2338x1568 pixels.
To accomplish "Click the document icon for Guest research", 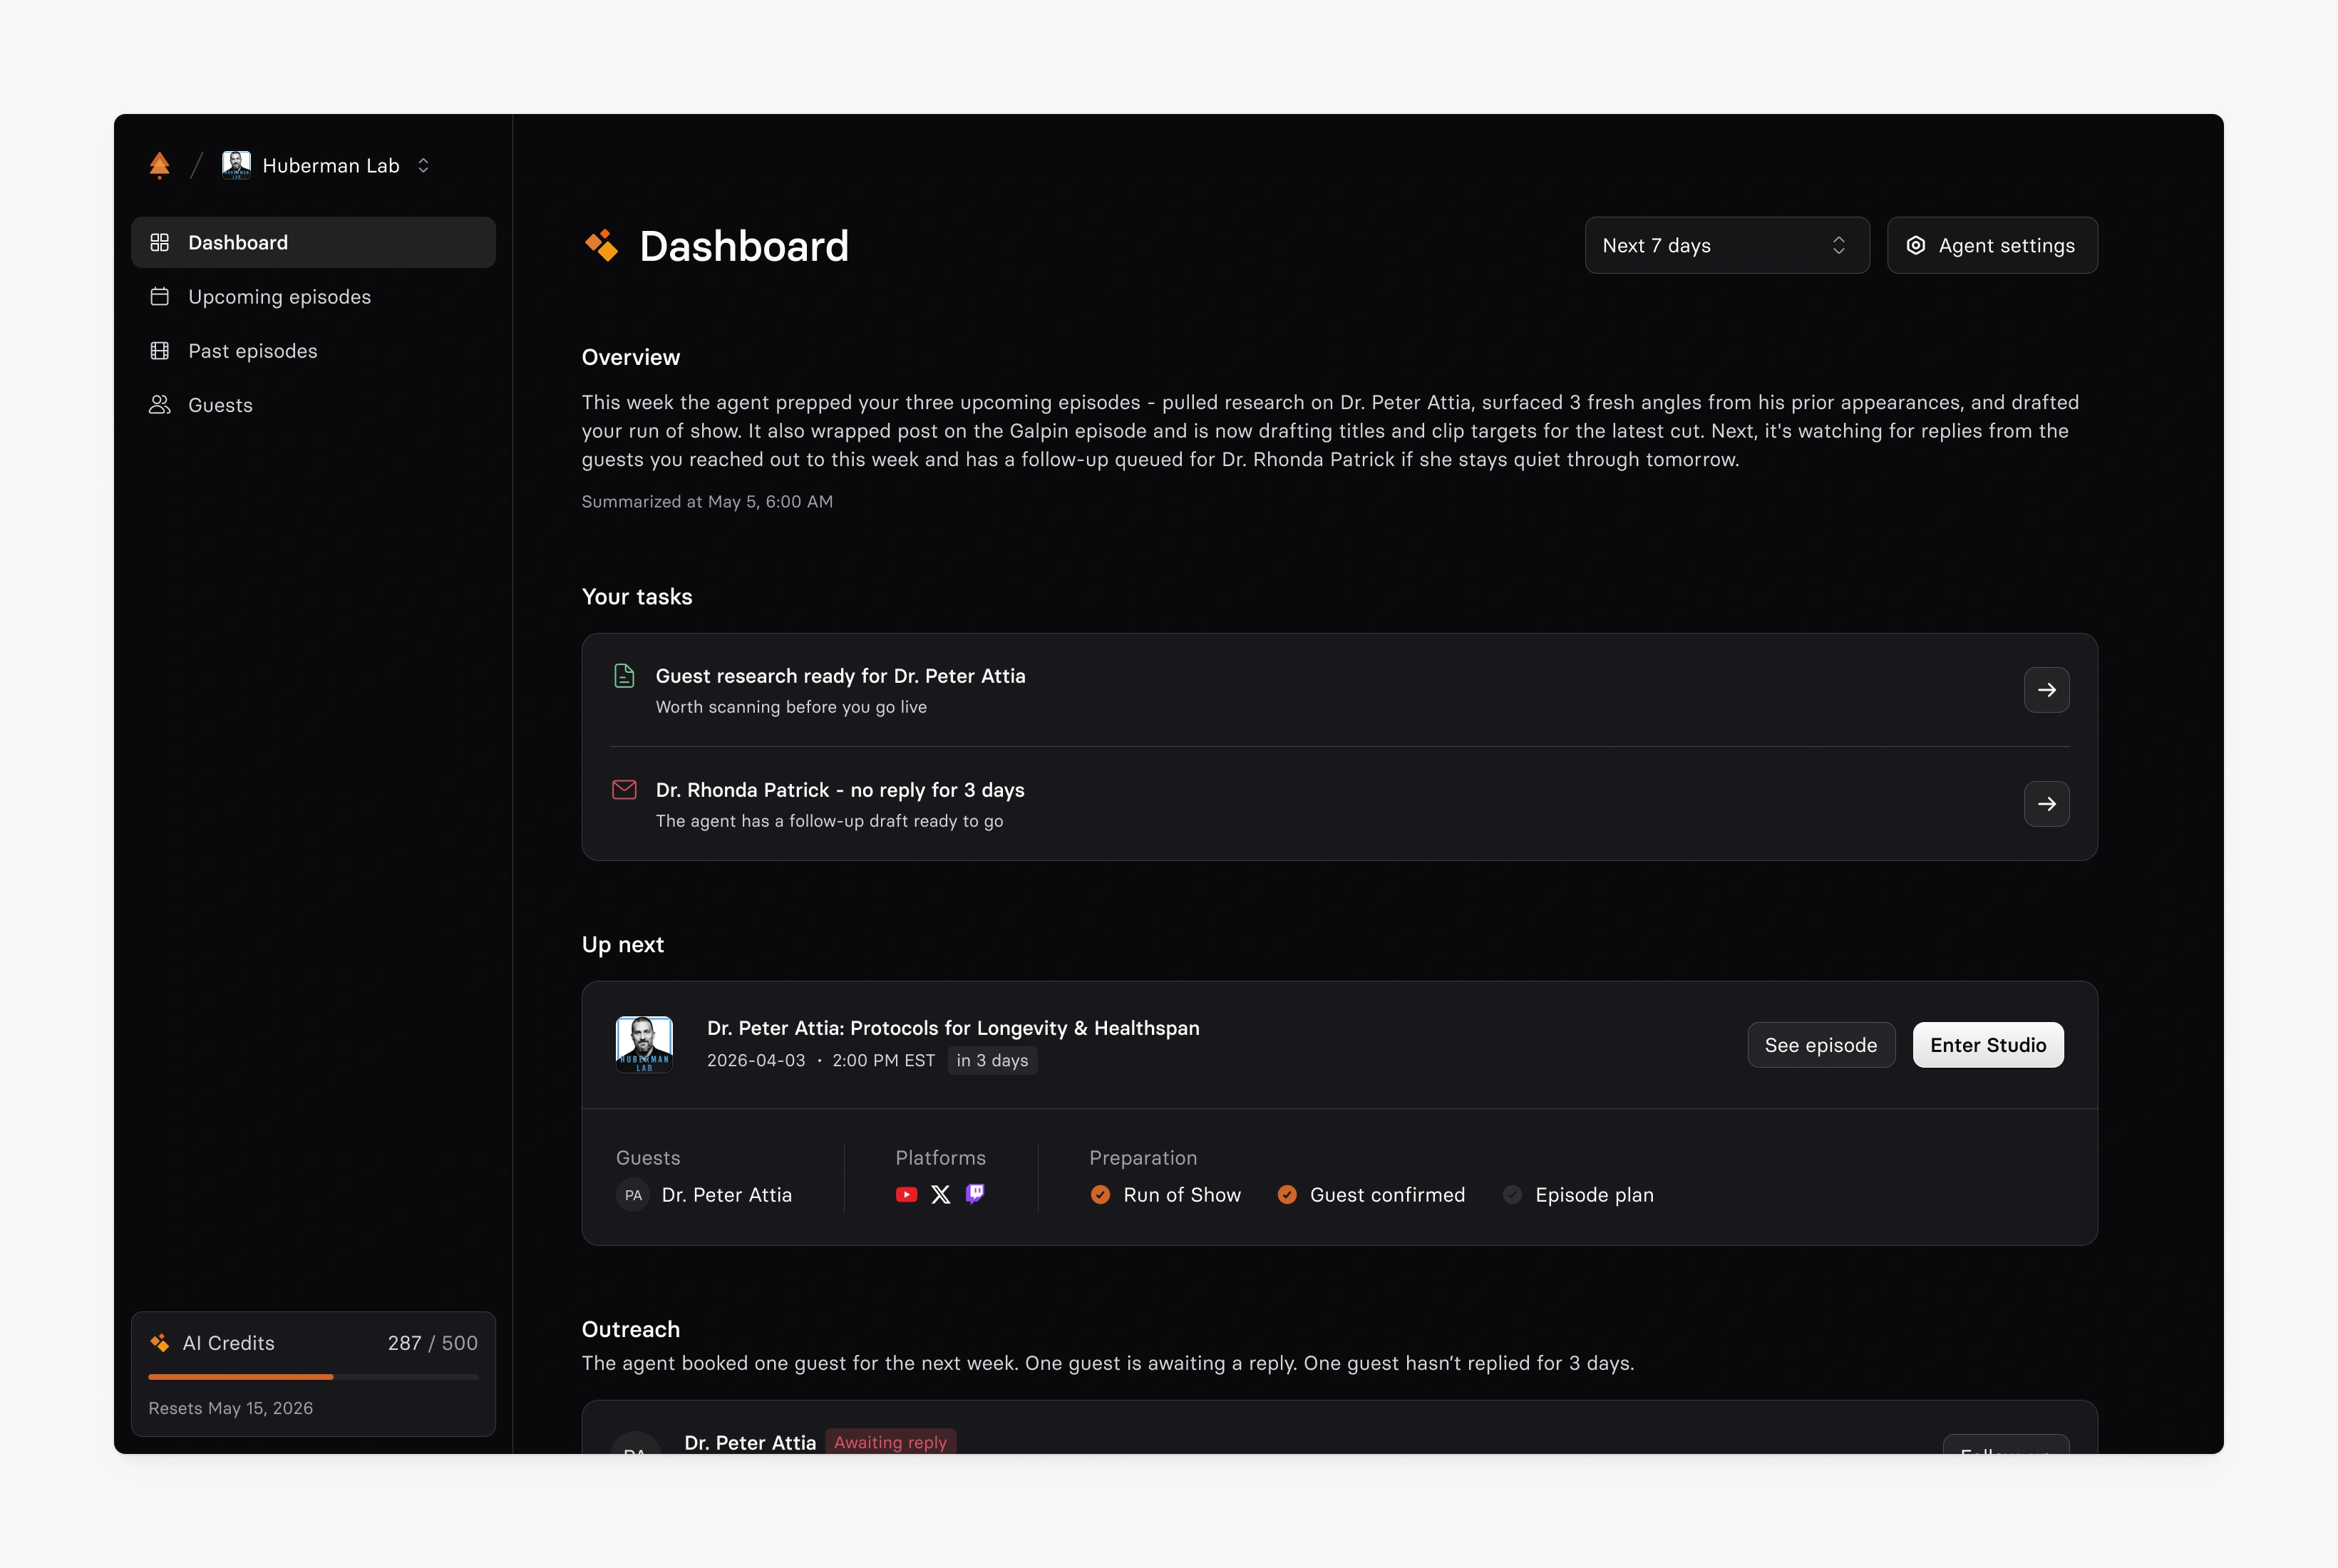I will point(624,676).
